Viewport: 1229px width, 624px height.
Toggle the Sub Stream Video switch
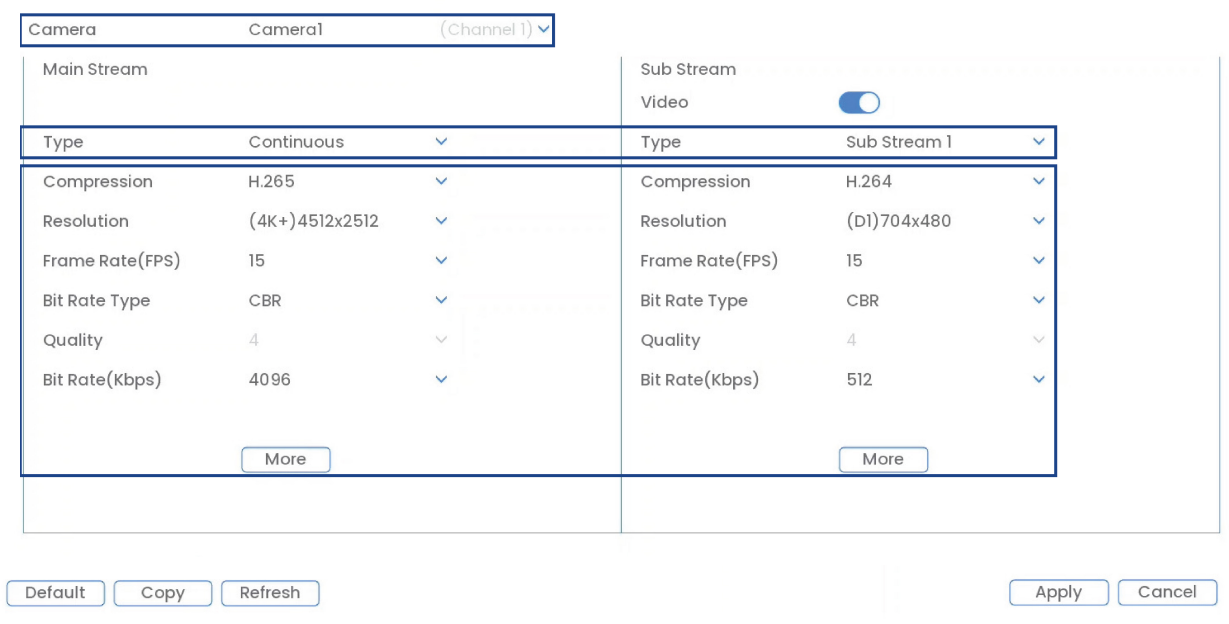tap(859, 102)
